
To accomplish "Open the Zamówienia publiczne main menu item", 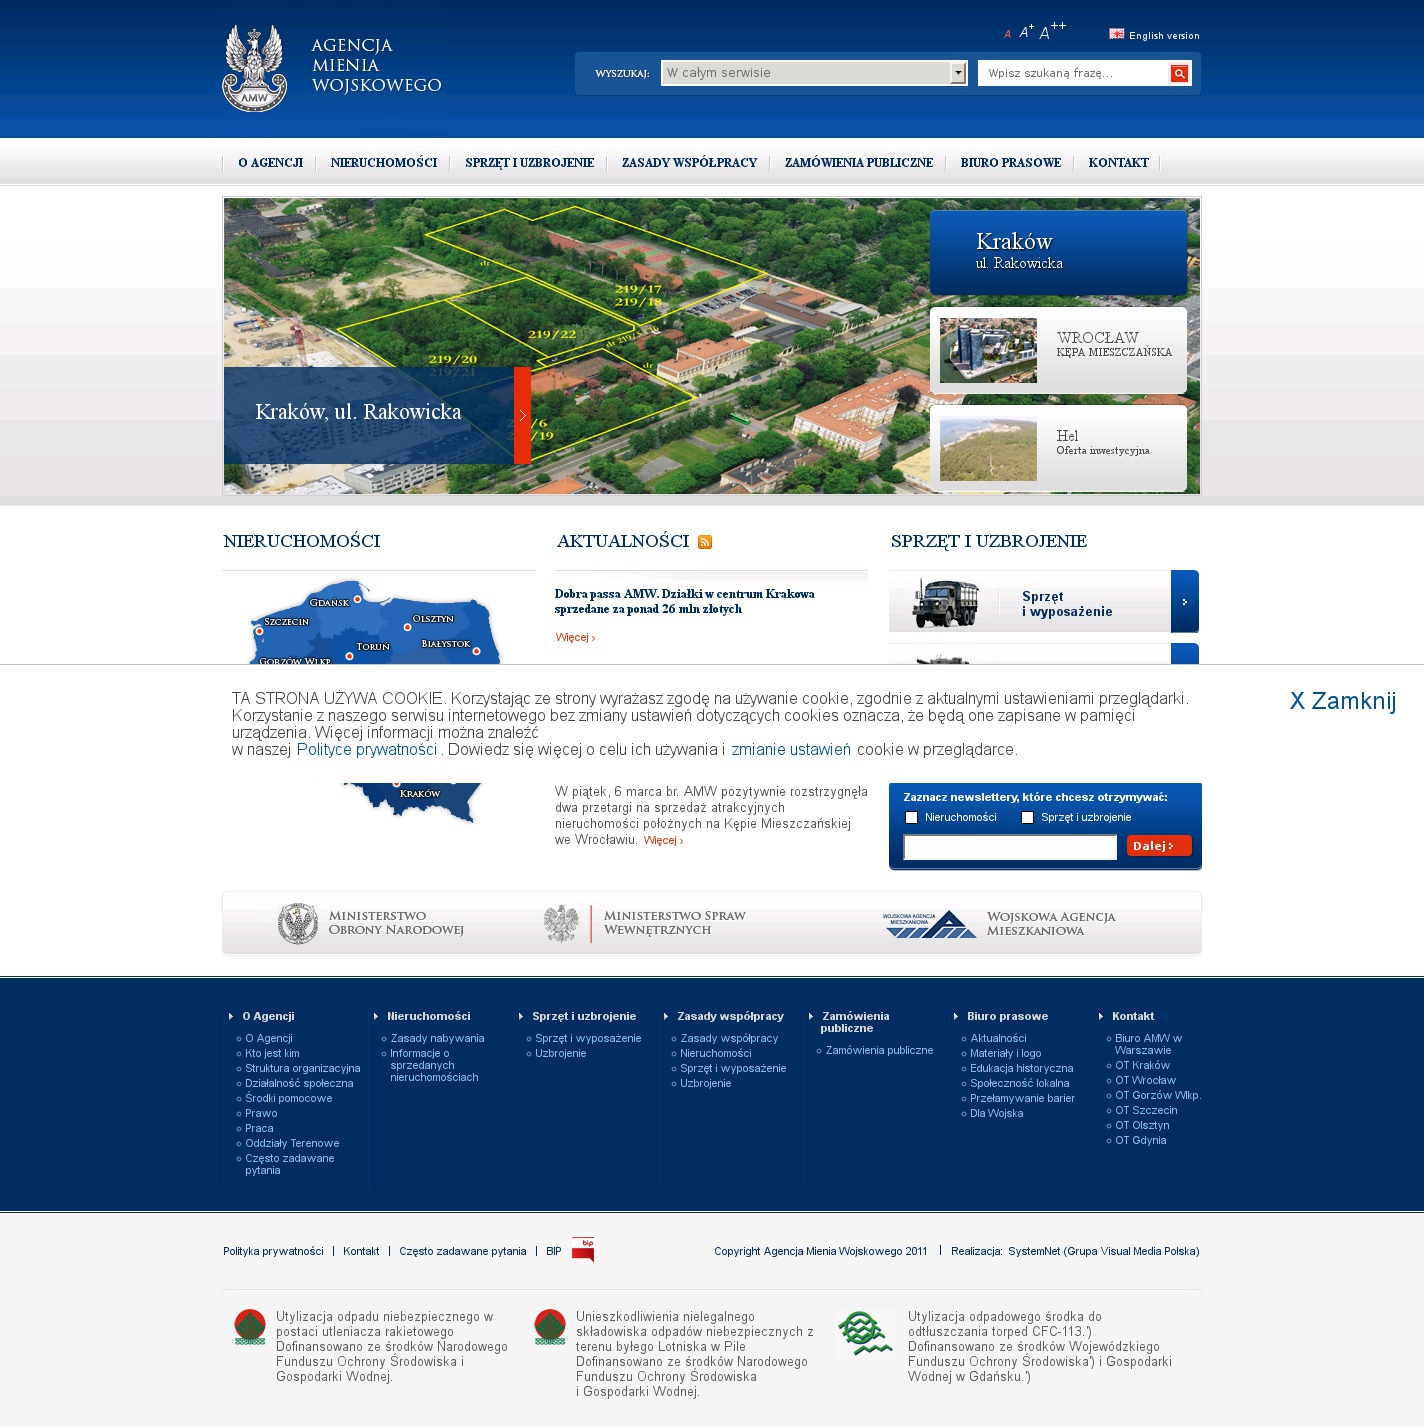I will (859, 163).
